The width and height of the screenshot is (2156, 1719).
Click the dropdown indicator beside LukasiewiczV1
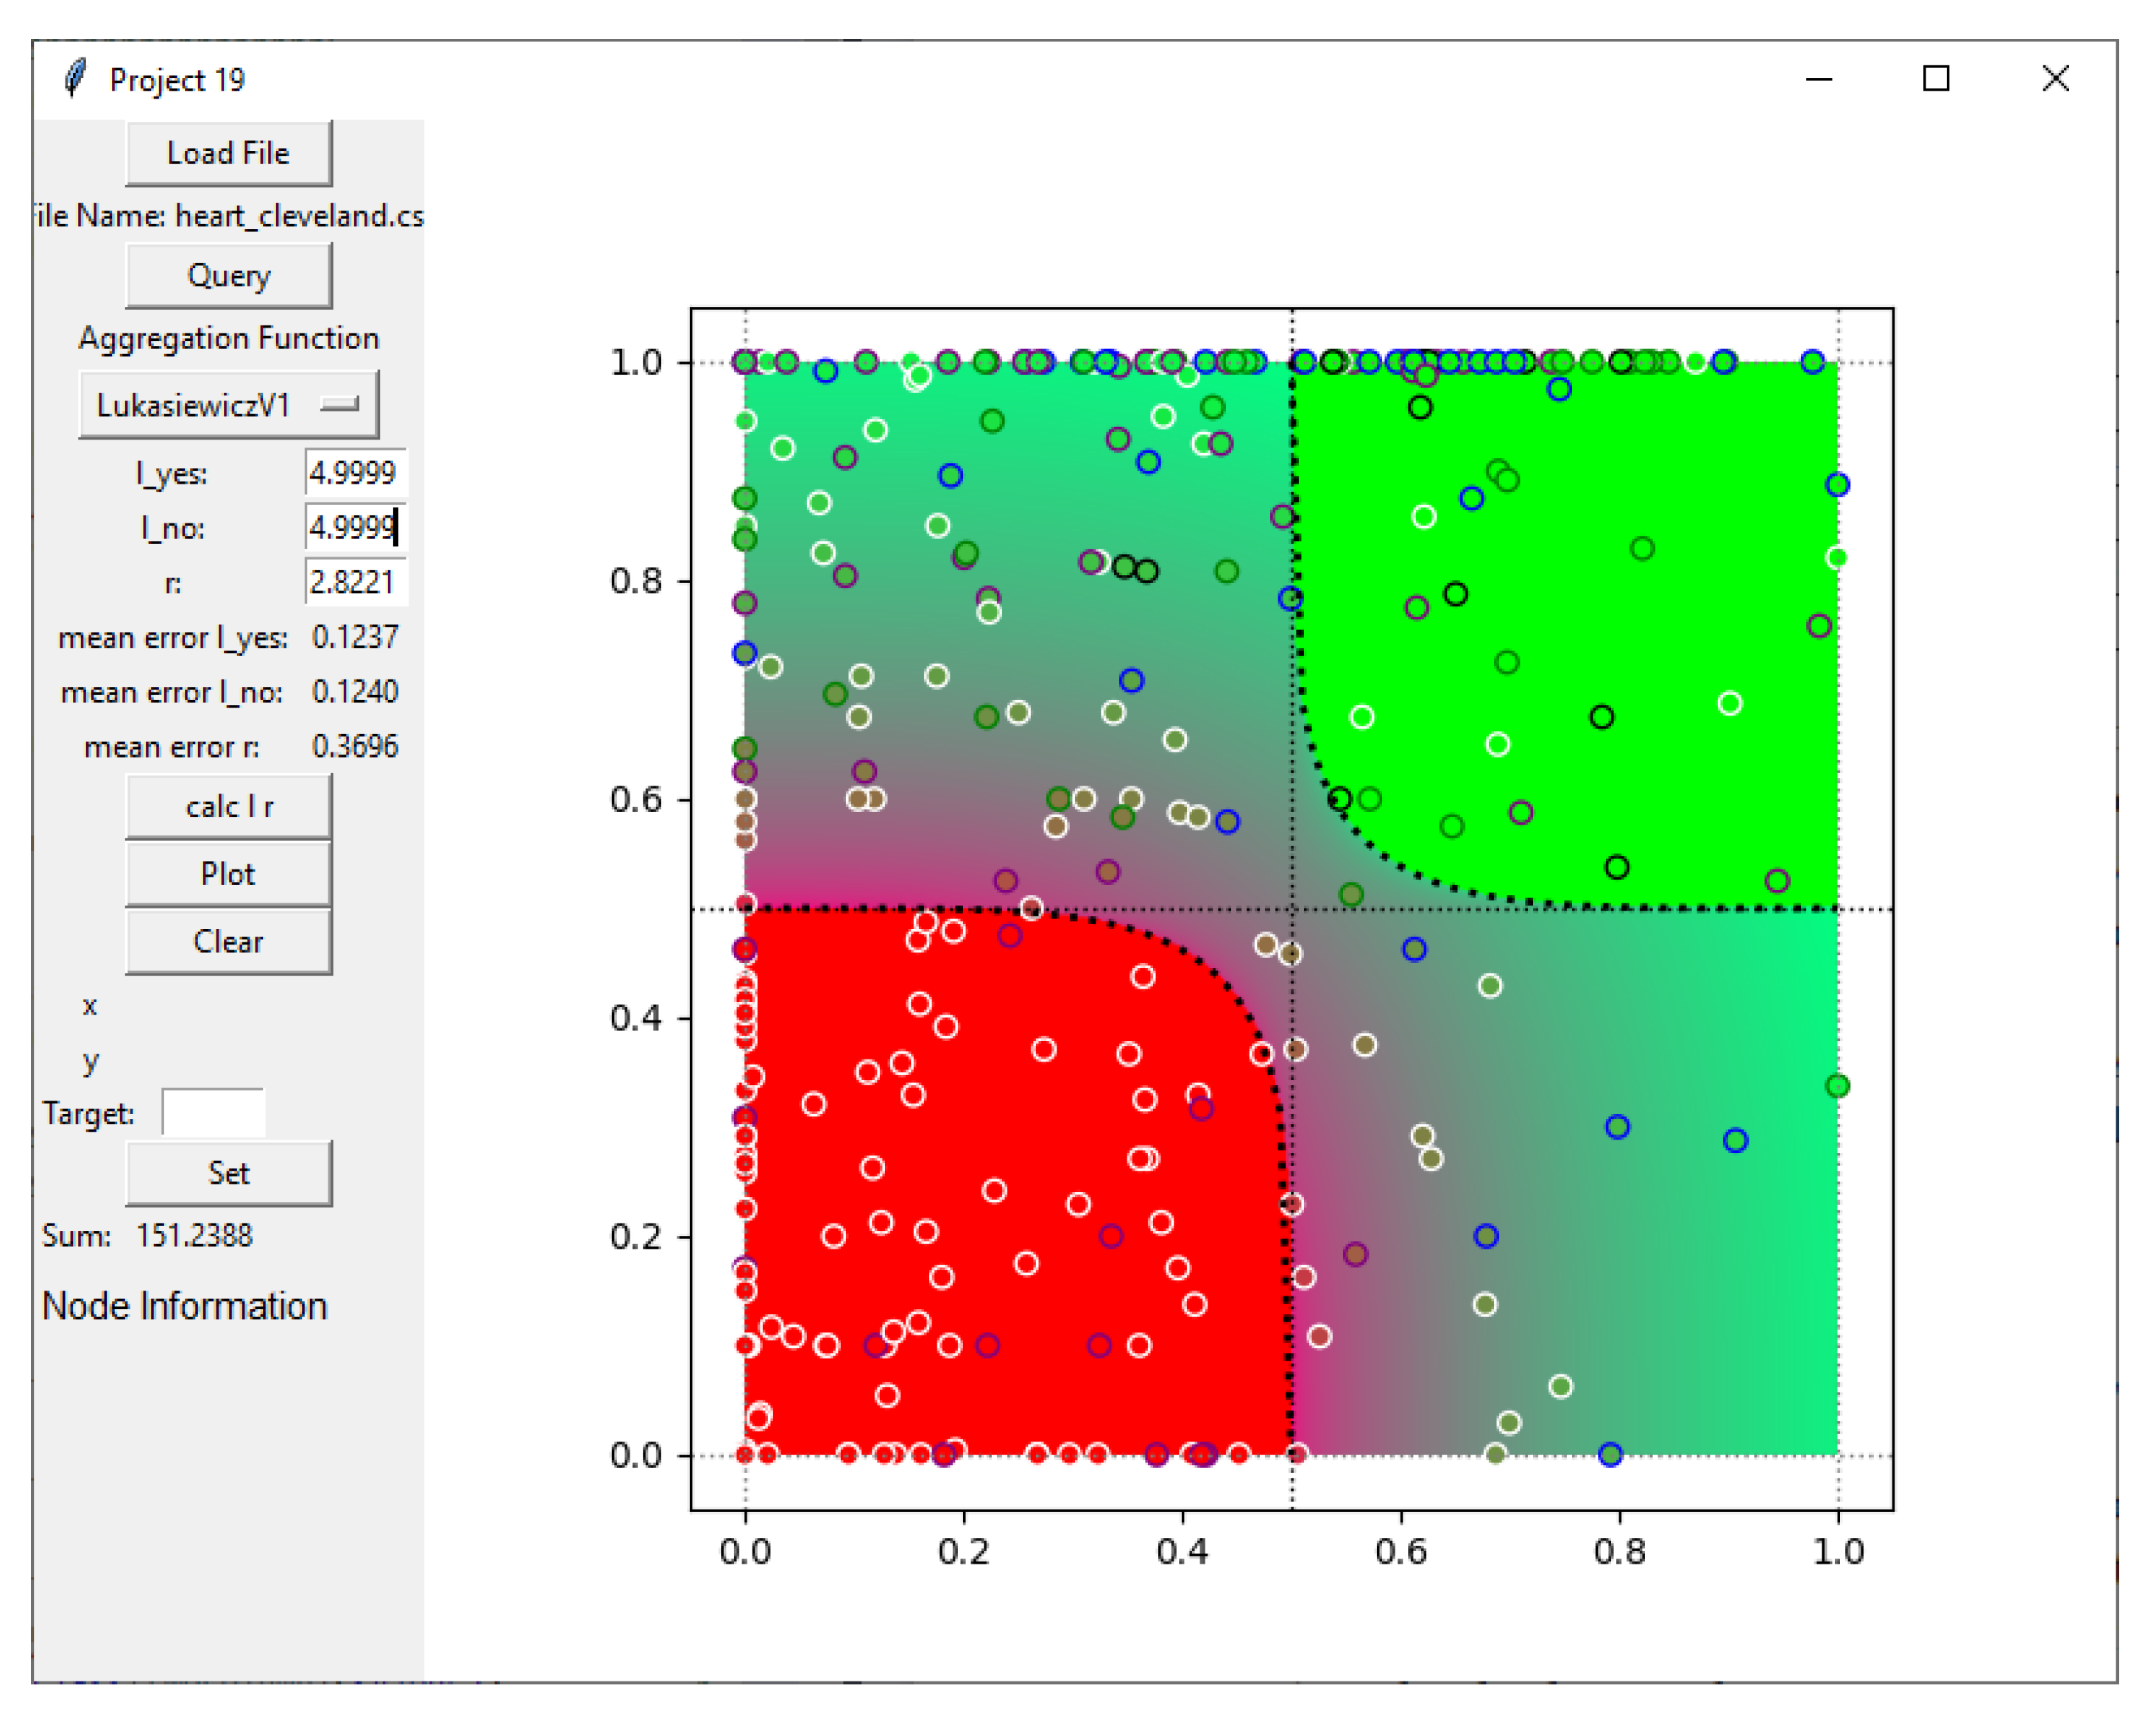pyautogui.click(x=339, y=404)
